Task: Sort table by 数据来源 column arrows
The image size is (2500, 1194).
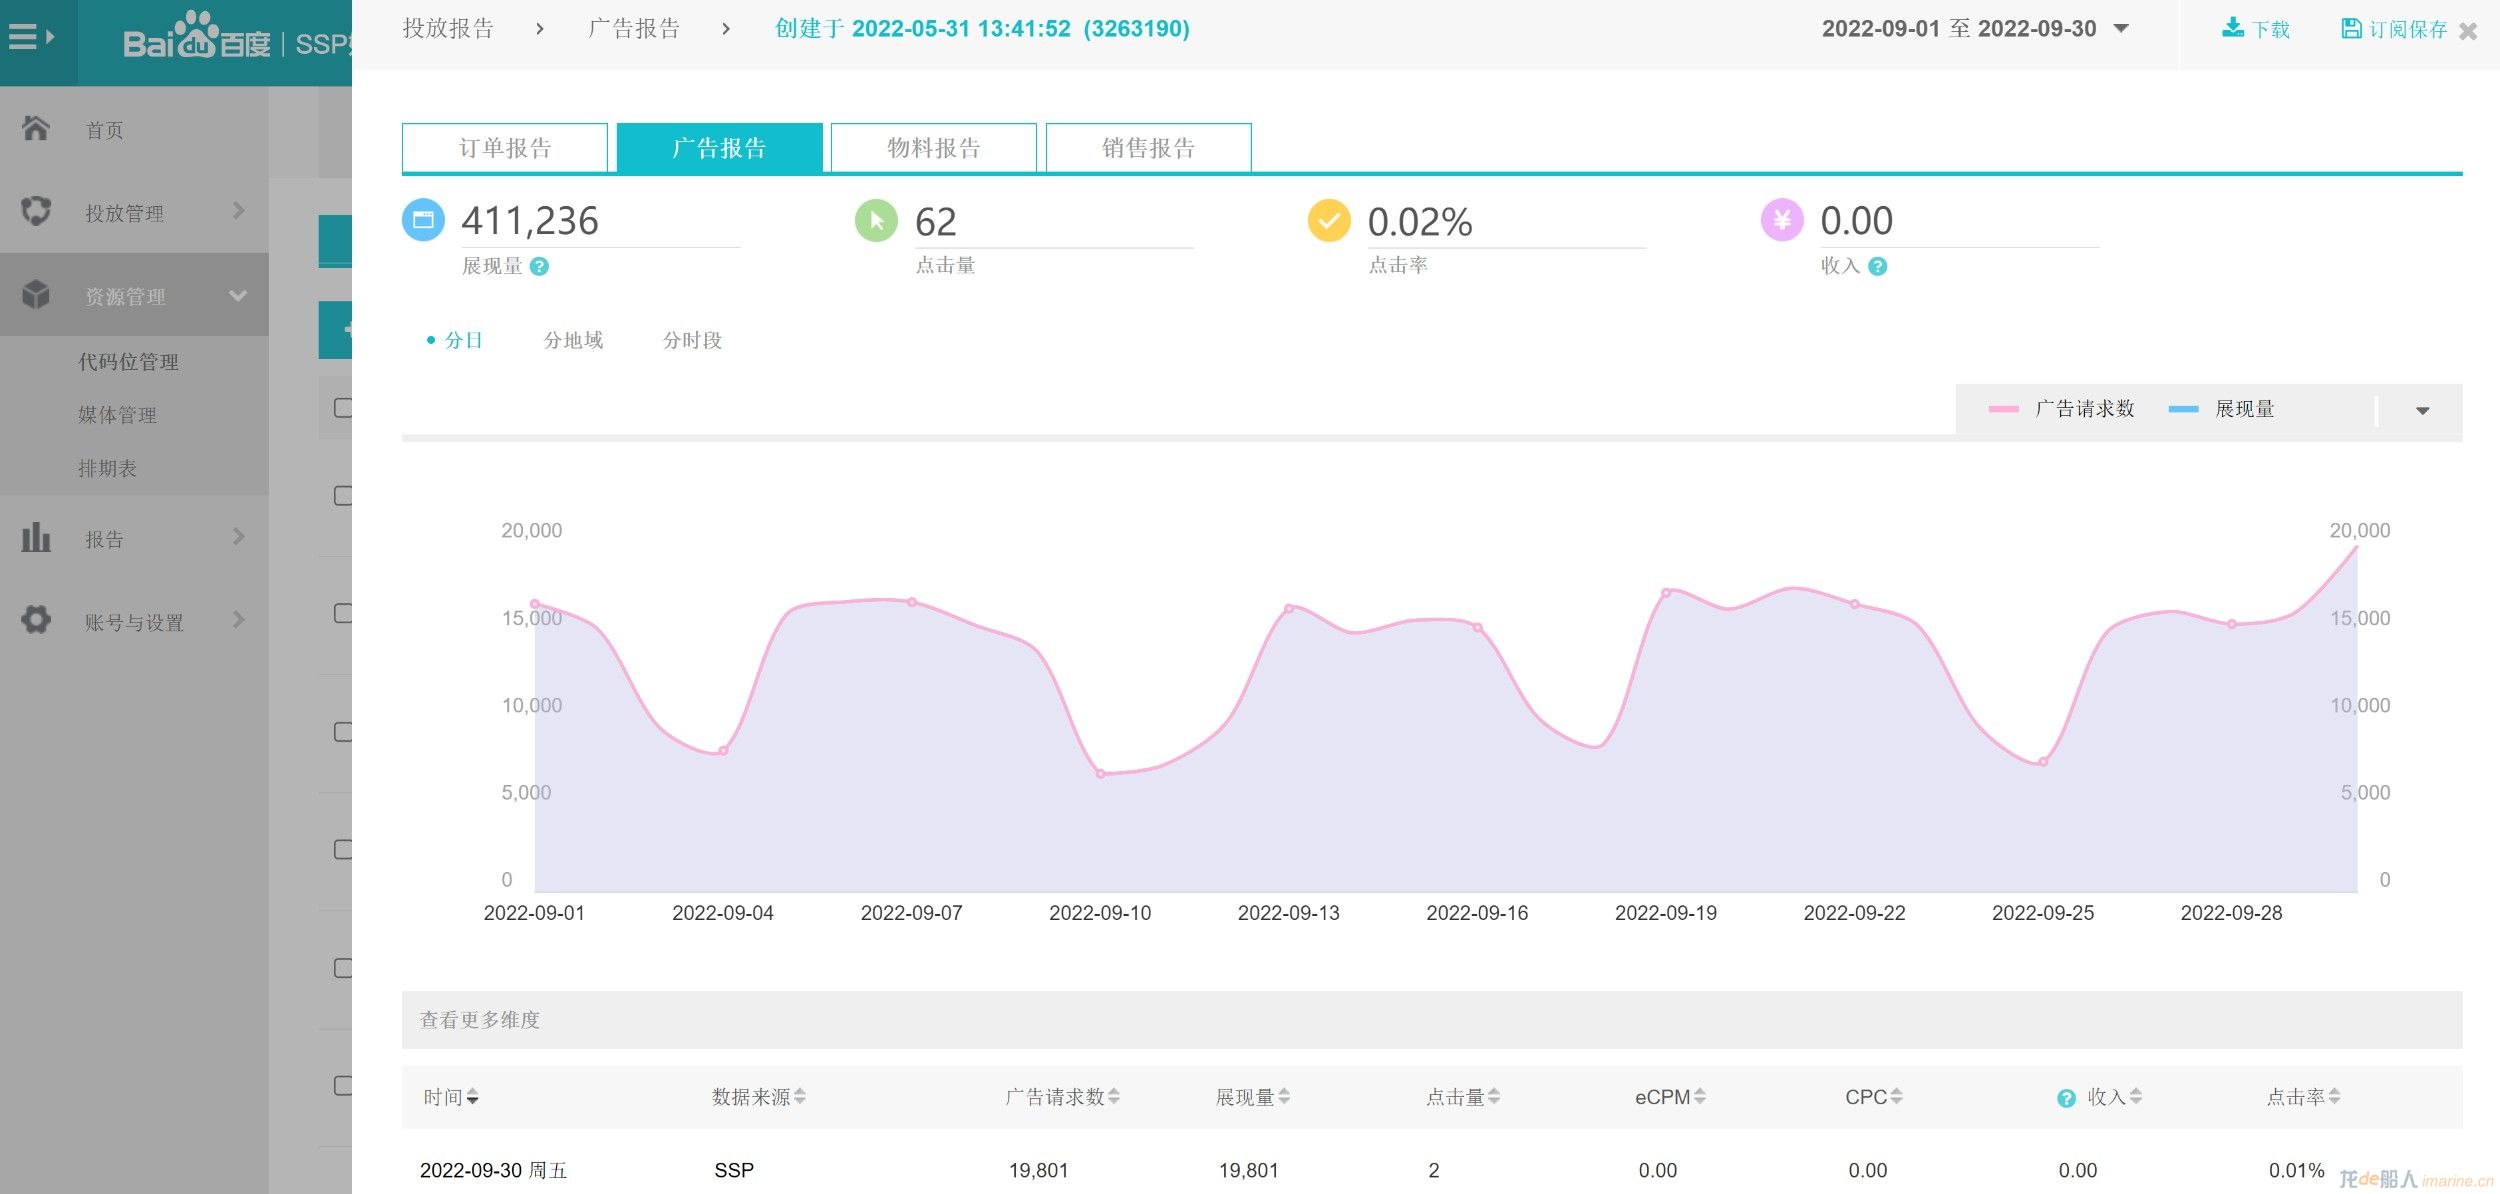Action: 800,1097
